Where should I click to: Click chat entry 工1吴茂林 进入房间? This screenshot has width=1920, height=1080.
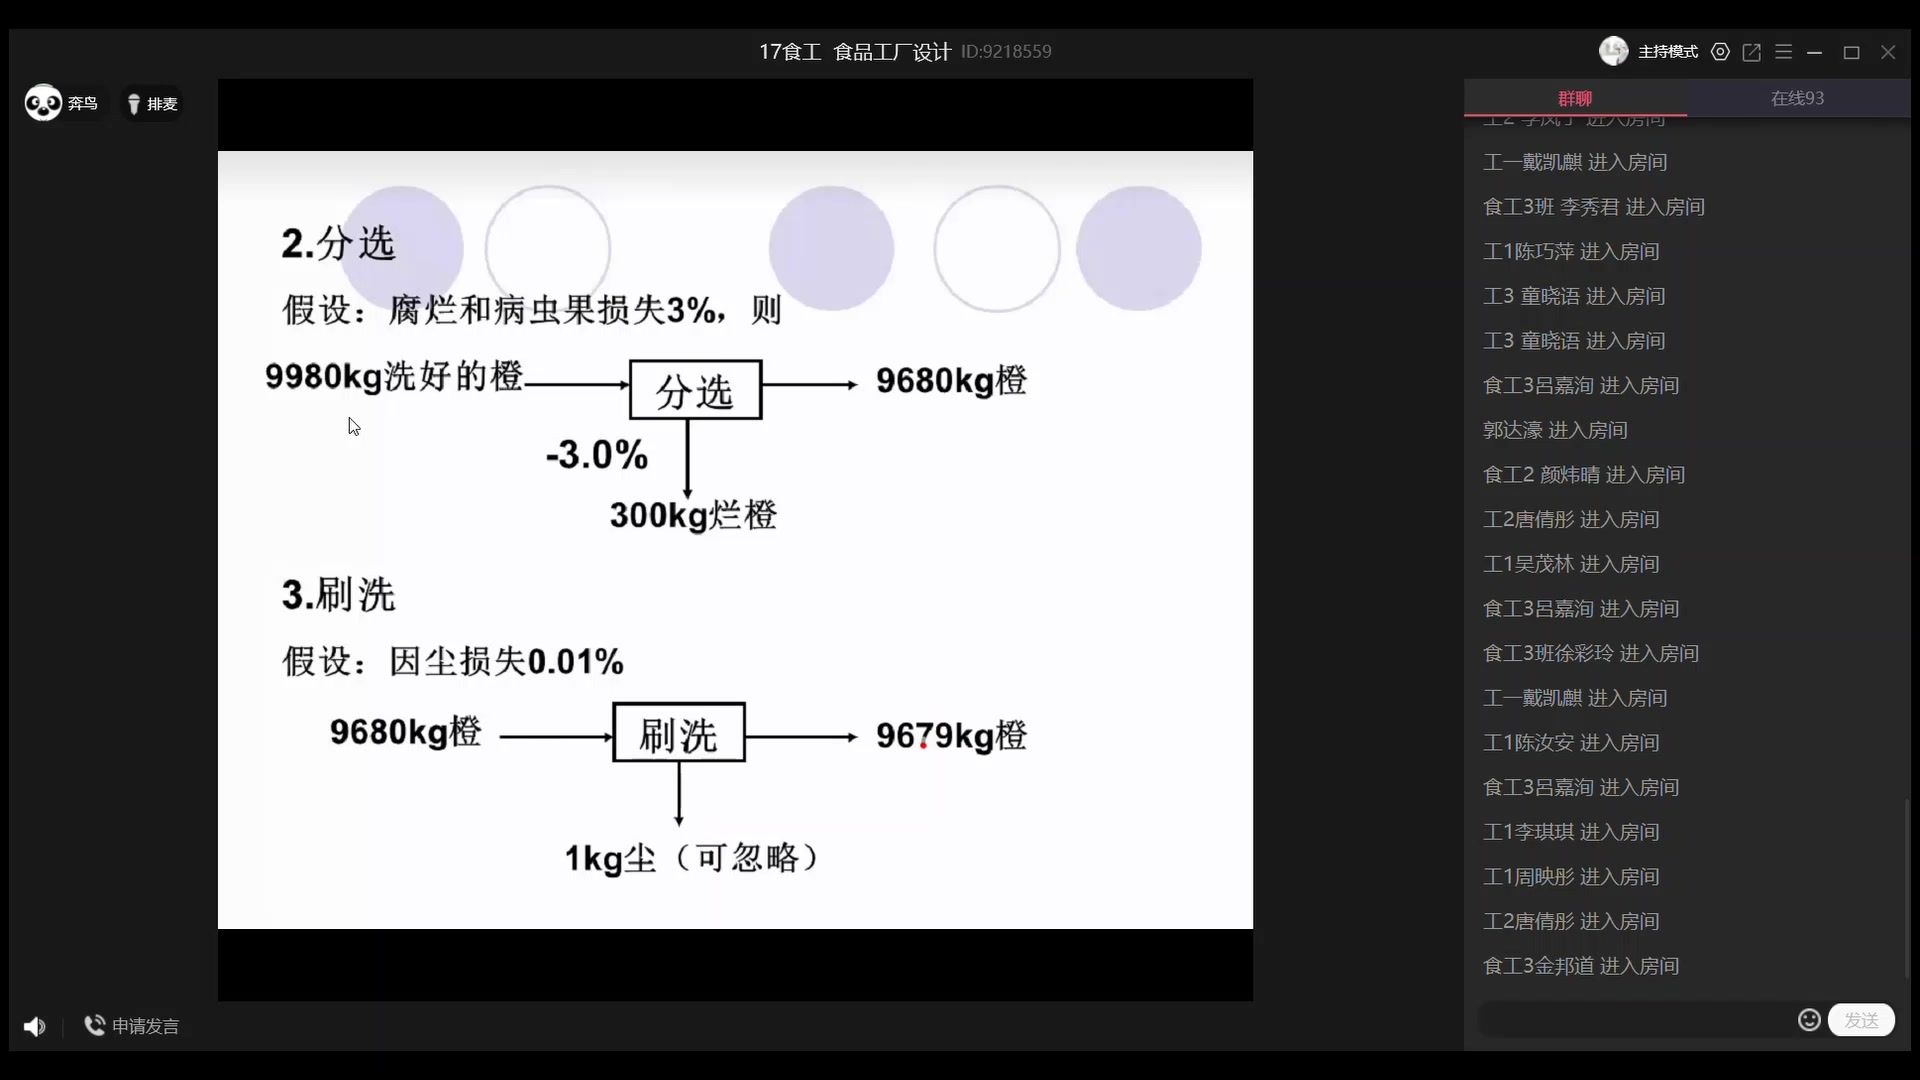[x=1571, y=564]
